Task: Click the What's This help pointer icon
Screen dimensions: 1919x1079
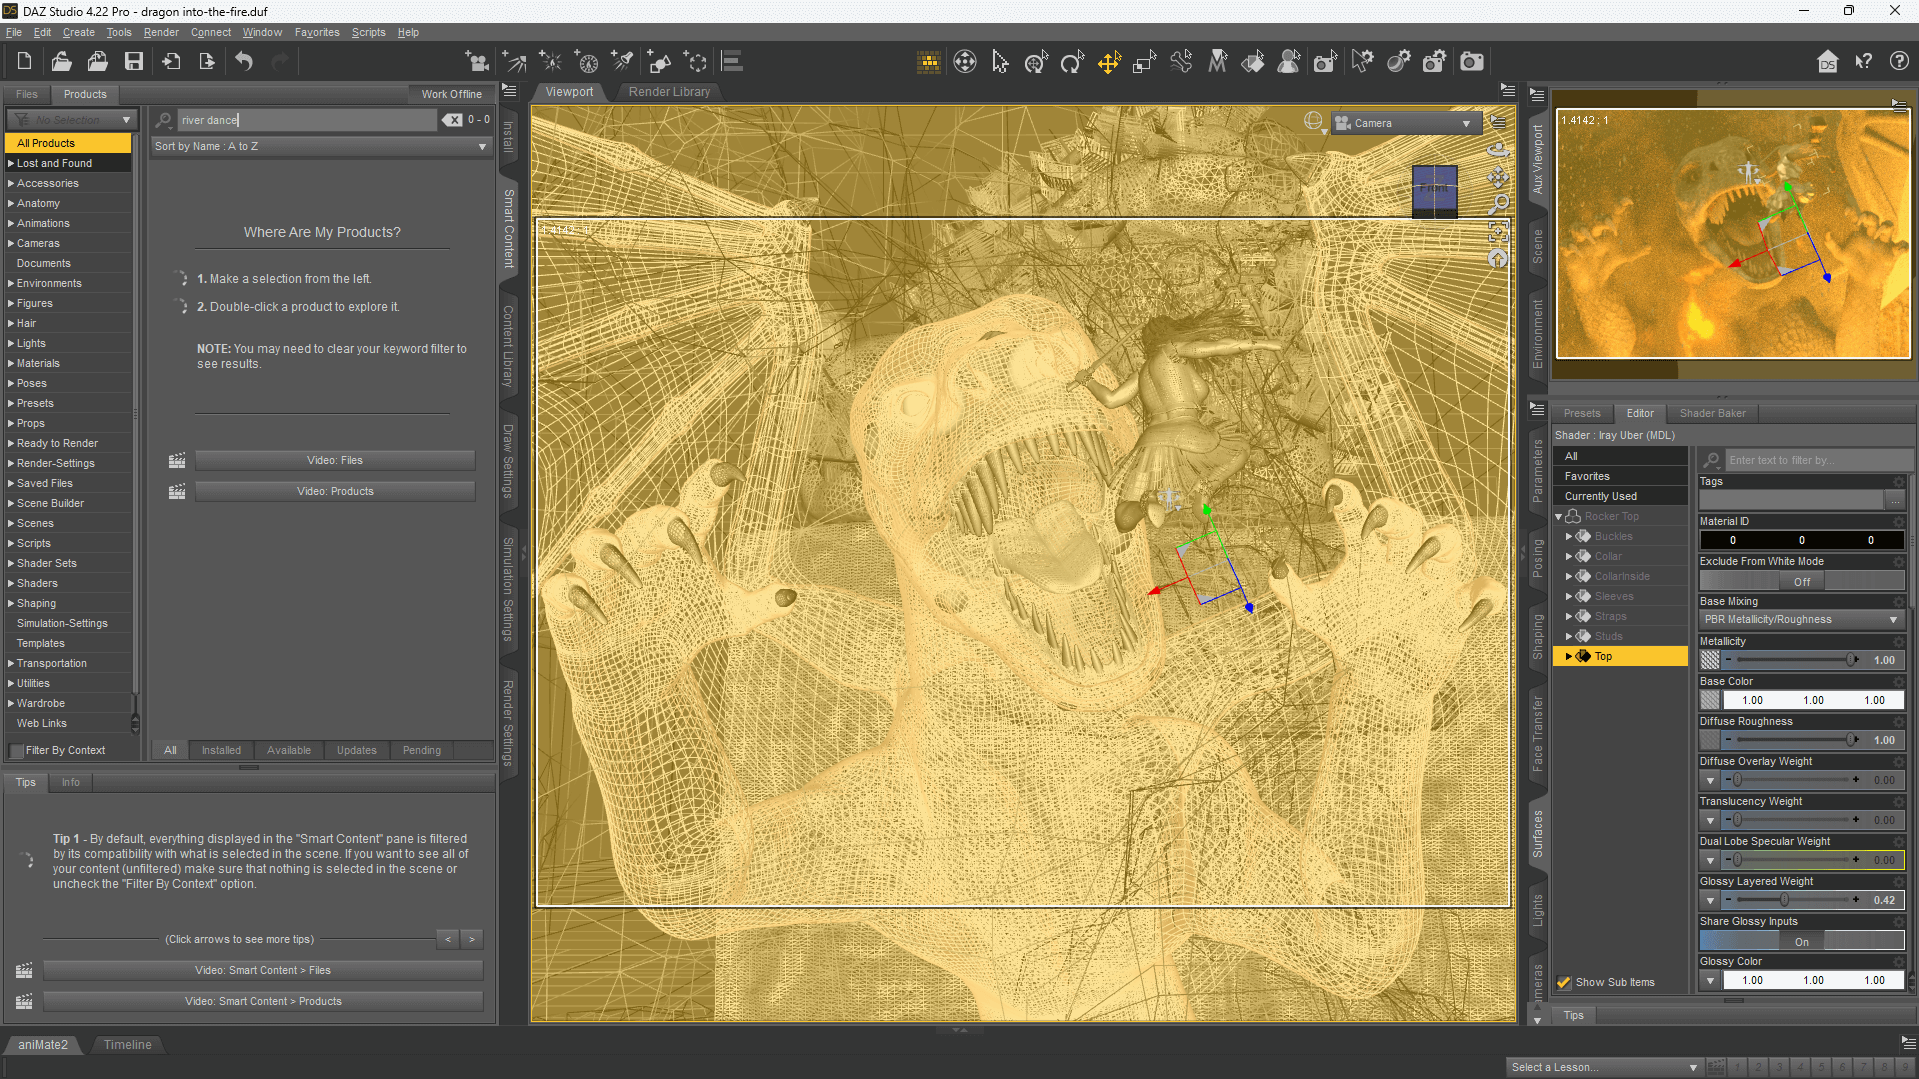Action: click(x=1863, y=62)
